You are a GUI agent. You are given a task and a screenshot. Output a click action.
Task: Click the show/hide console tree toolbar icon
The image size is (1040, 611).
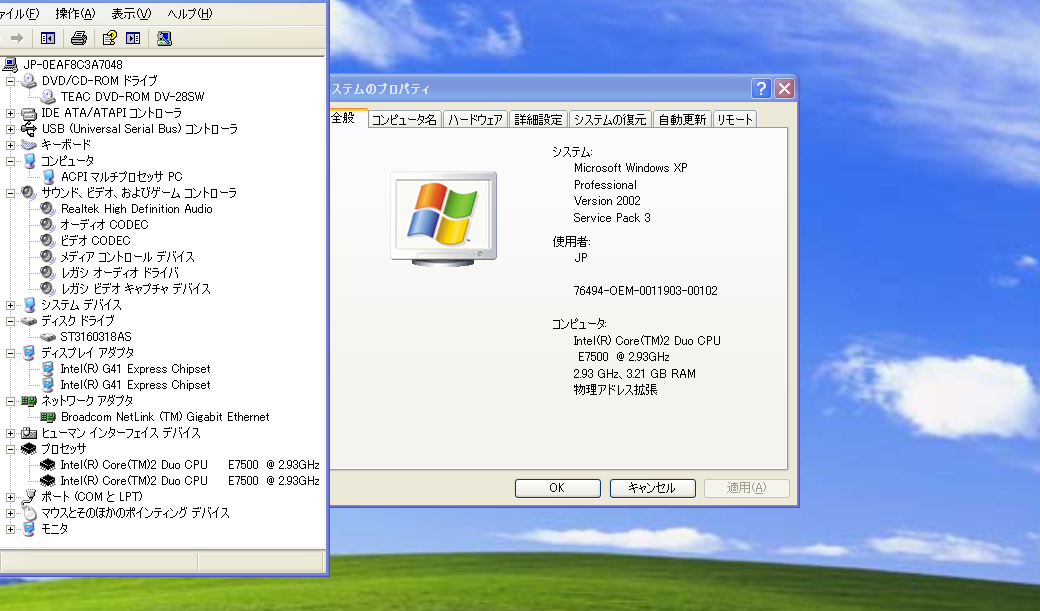tap(47, 37)
